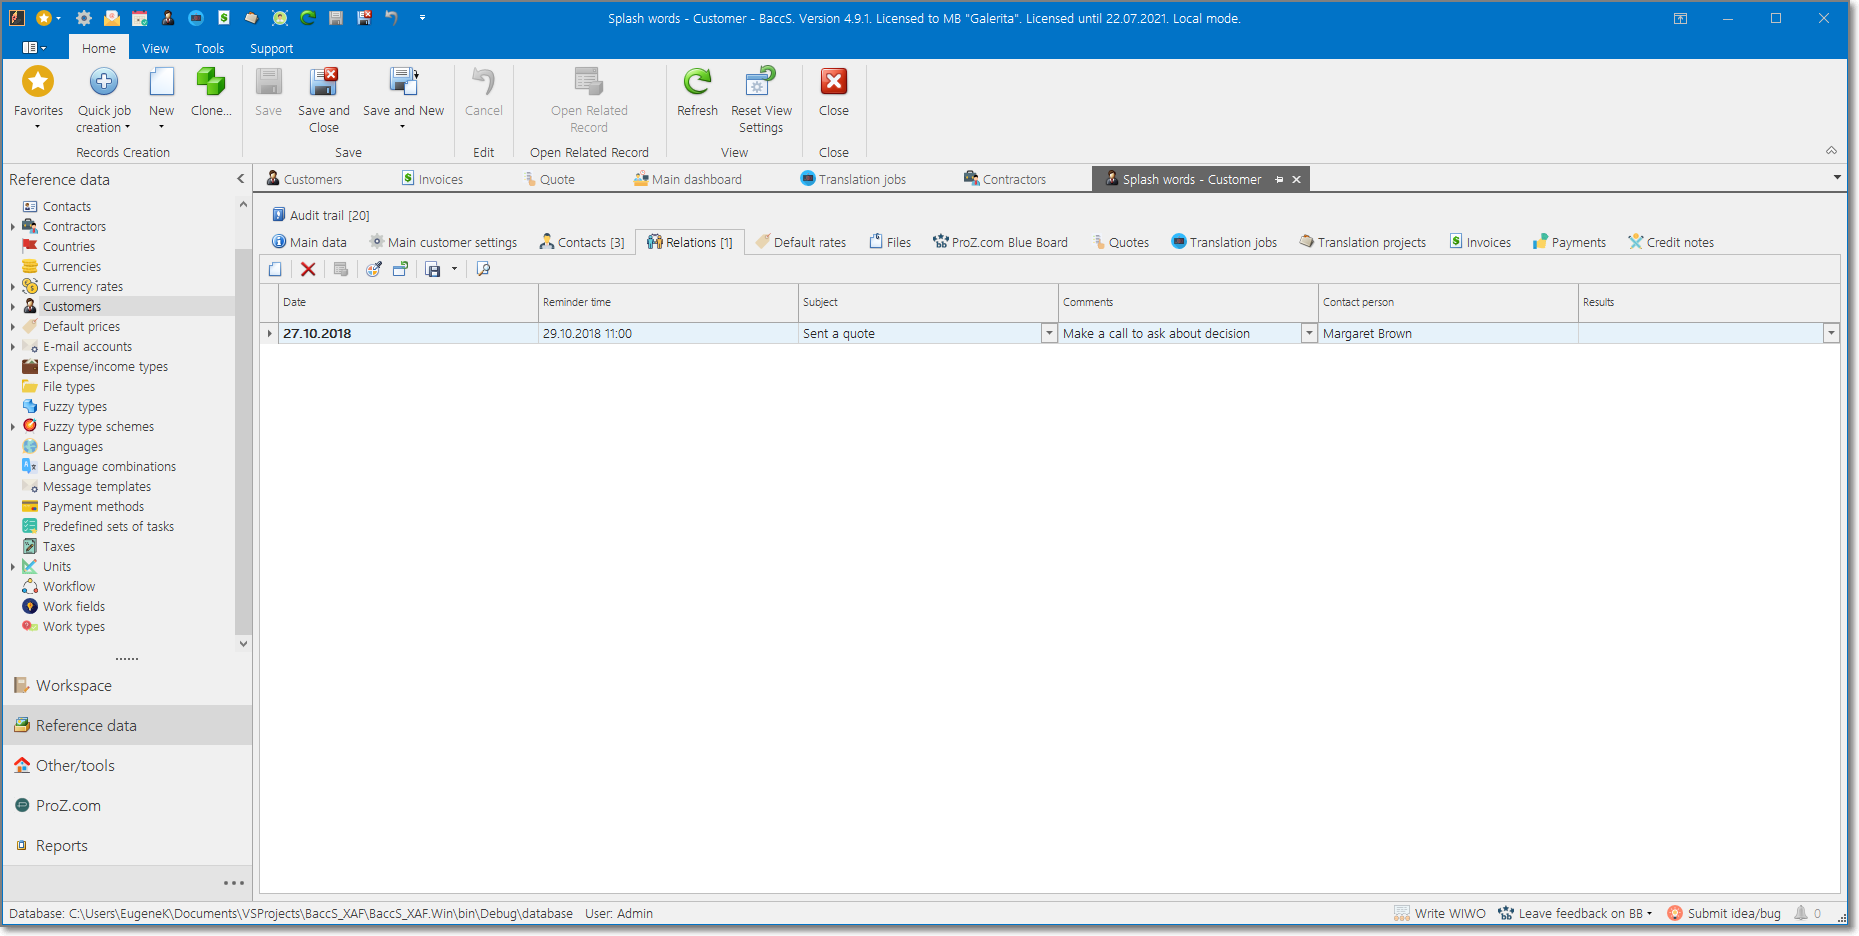Image resolution: width=1859 pixels, height=936 pixels.
Task: Open the Translation jobs document tab
Action: [853, 179]
